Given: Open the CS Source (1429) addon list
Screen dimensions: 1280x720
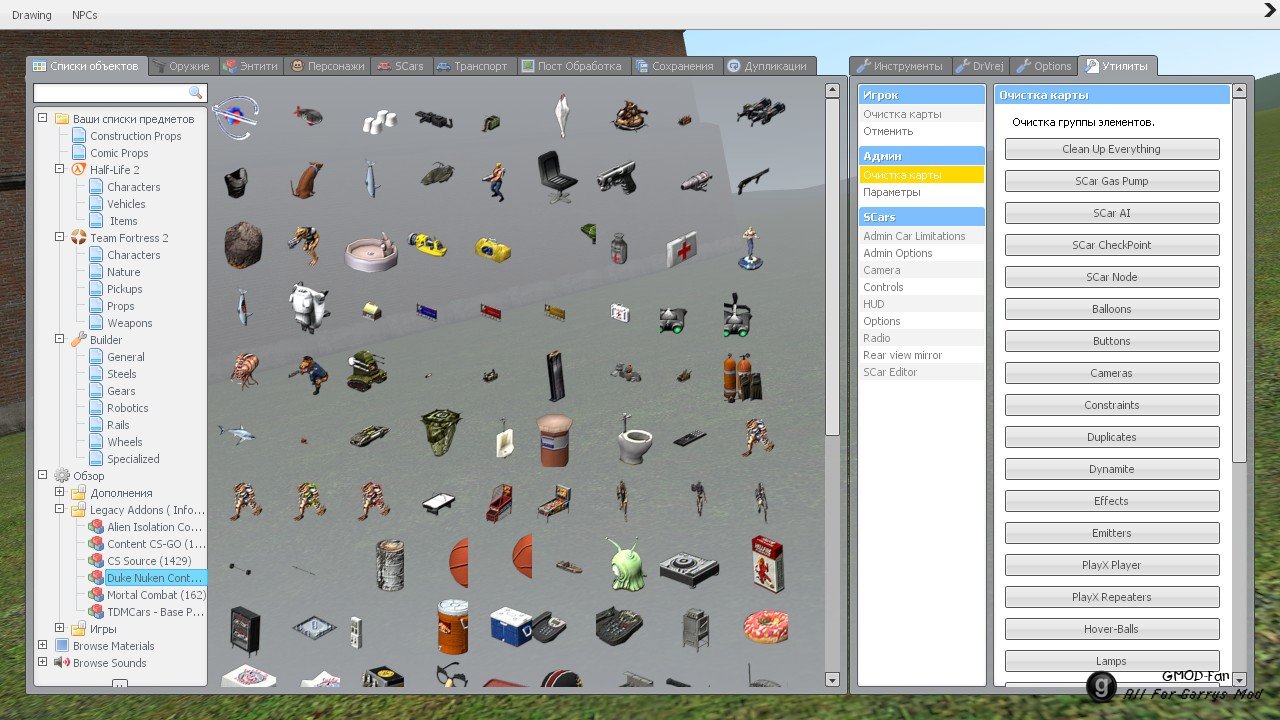Looking at the screenshot, I should coord(149,561).
